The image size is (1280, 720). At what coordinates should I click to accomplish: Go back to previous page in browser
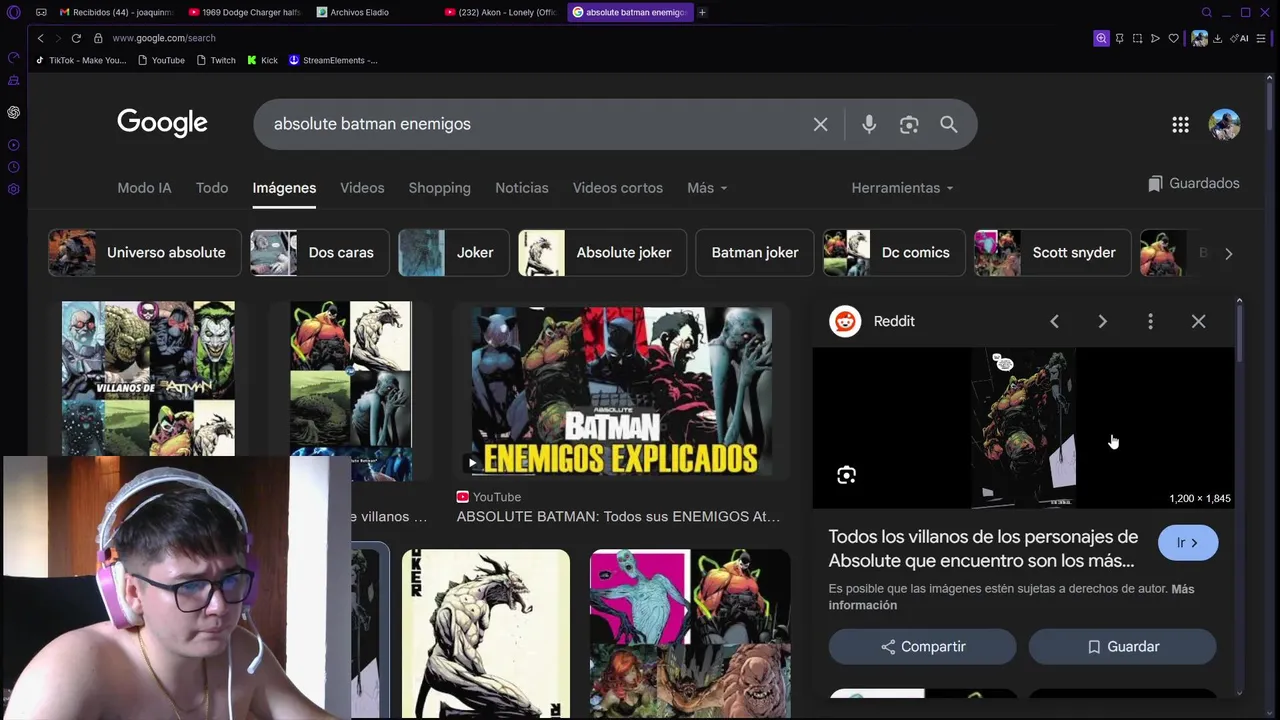[x=40, y=38]
